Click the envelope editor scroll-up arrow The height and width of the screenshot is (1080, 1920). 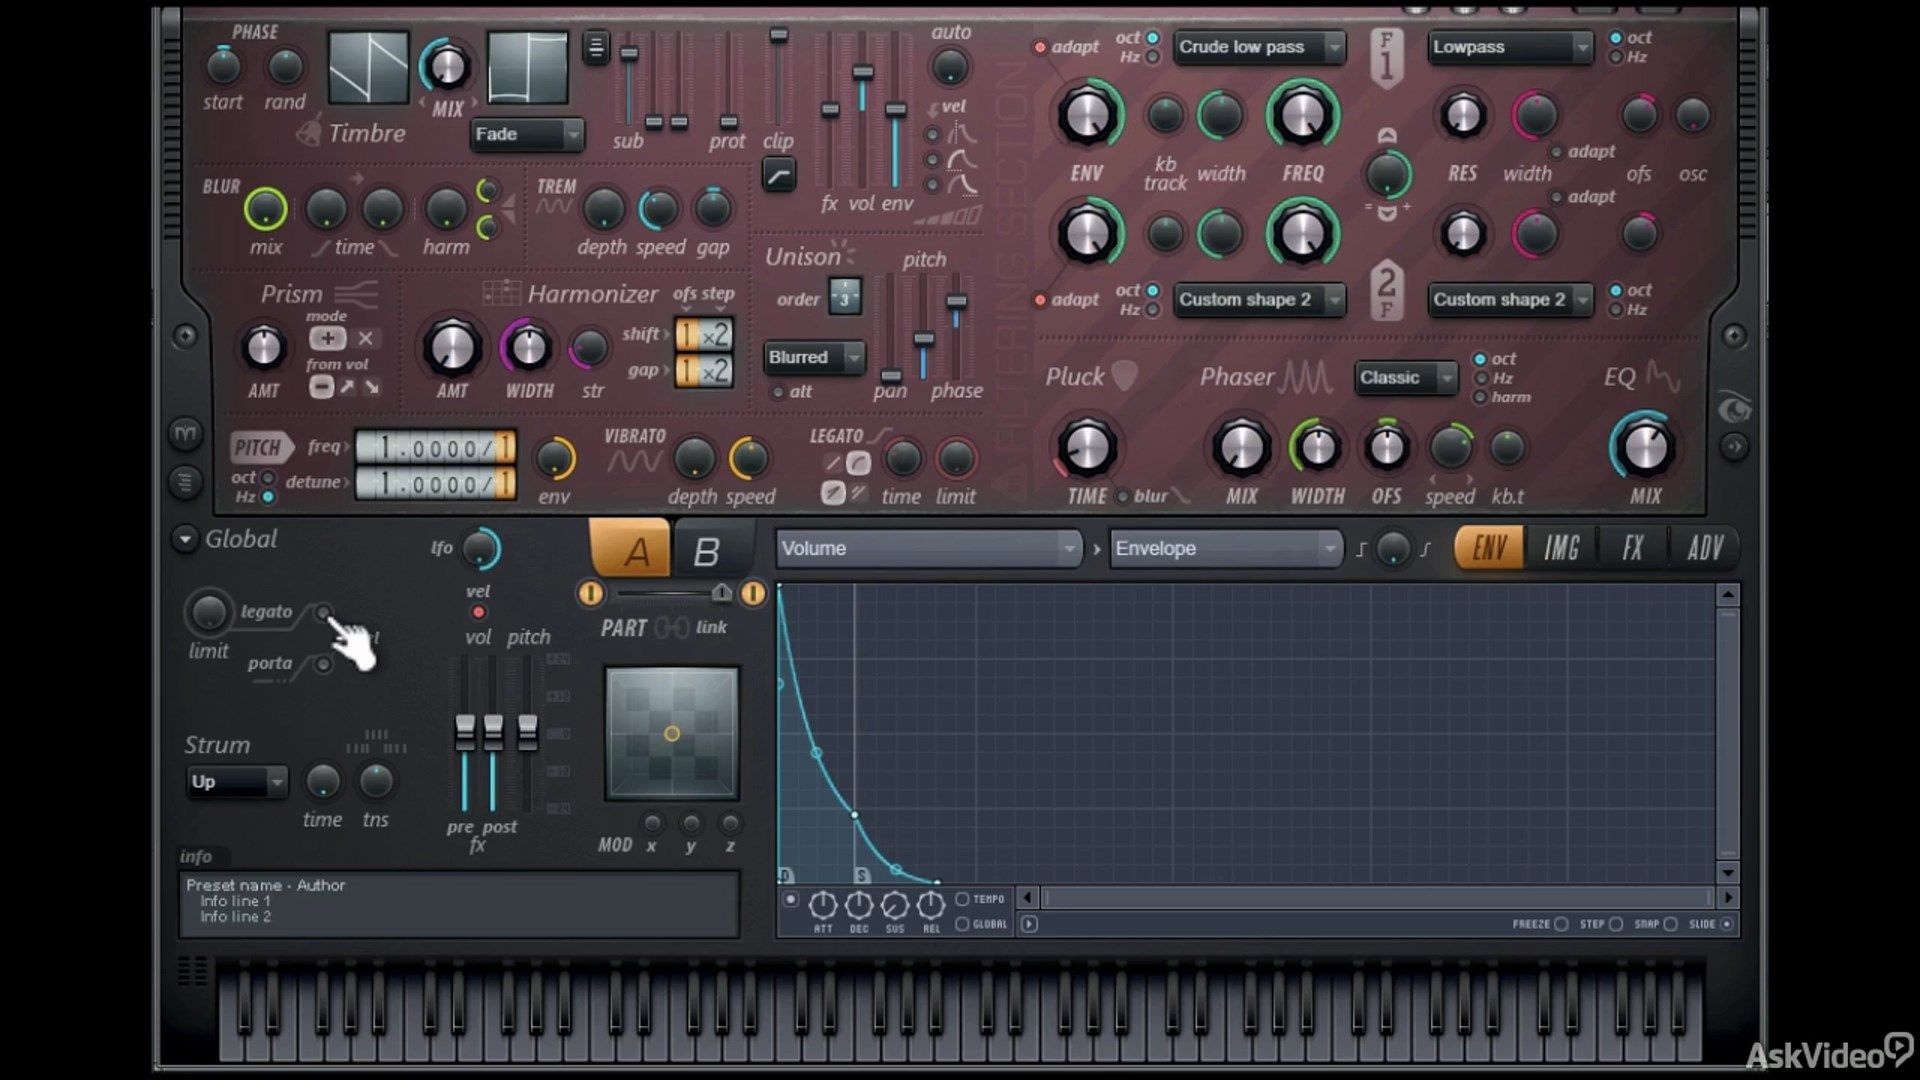[1727, 595]
